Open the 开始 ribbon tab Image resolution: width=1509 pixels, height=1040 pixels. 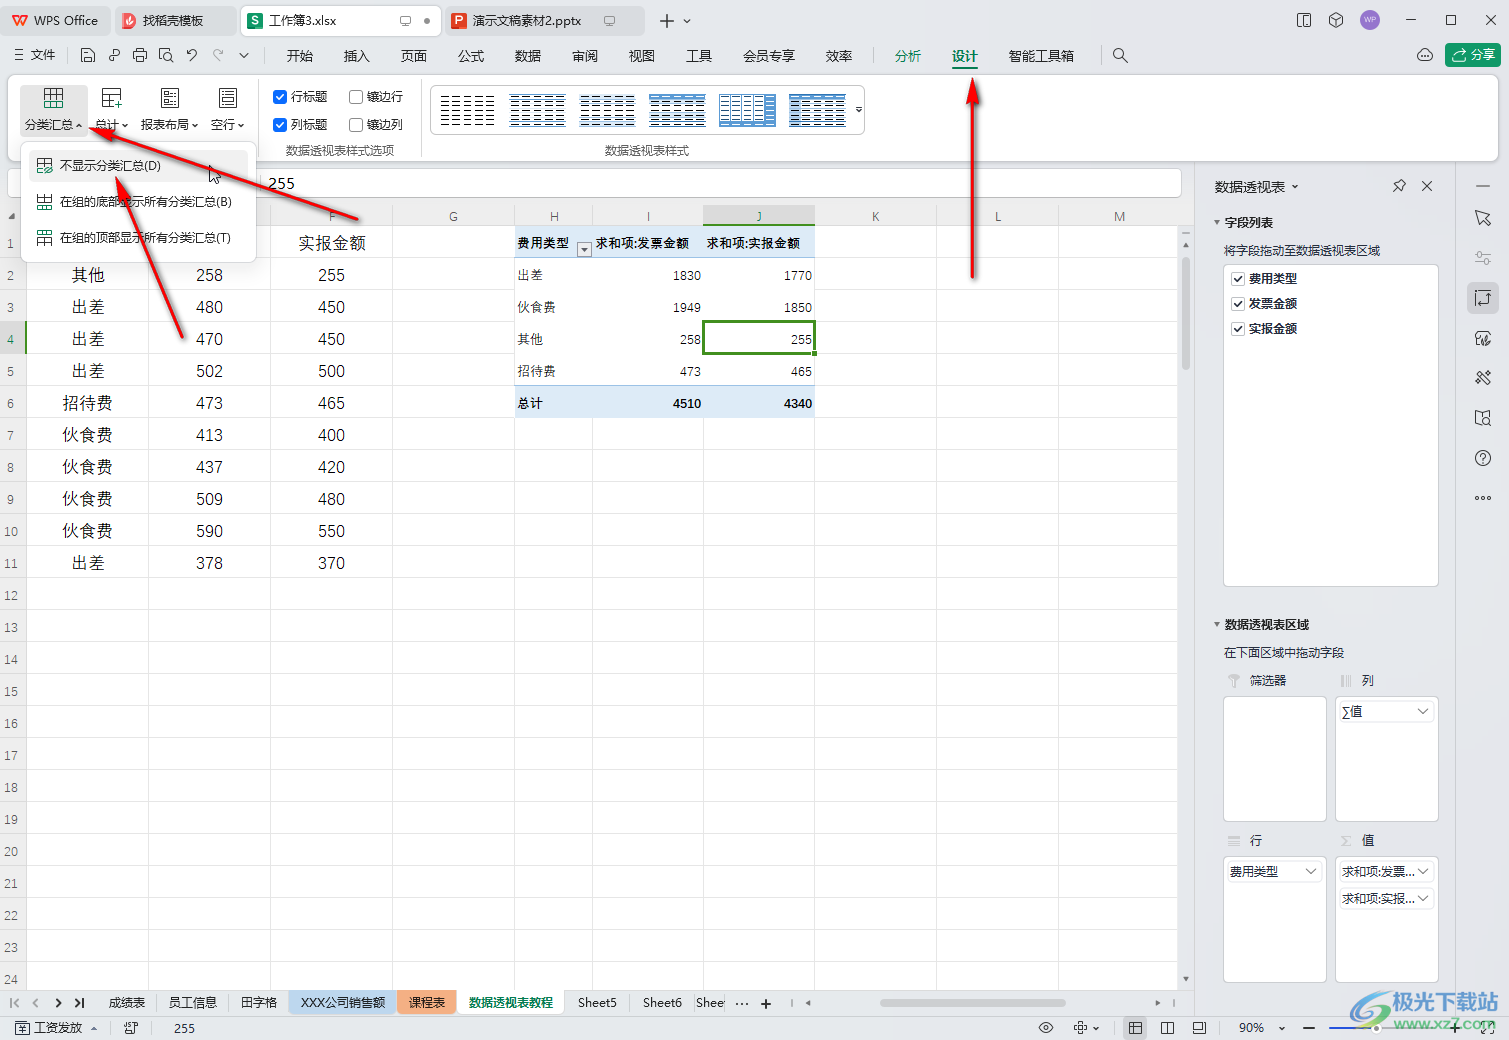pyautogui.click(x=300, y=56)
